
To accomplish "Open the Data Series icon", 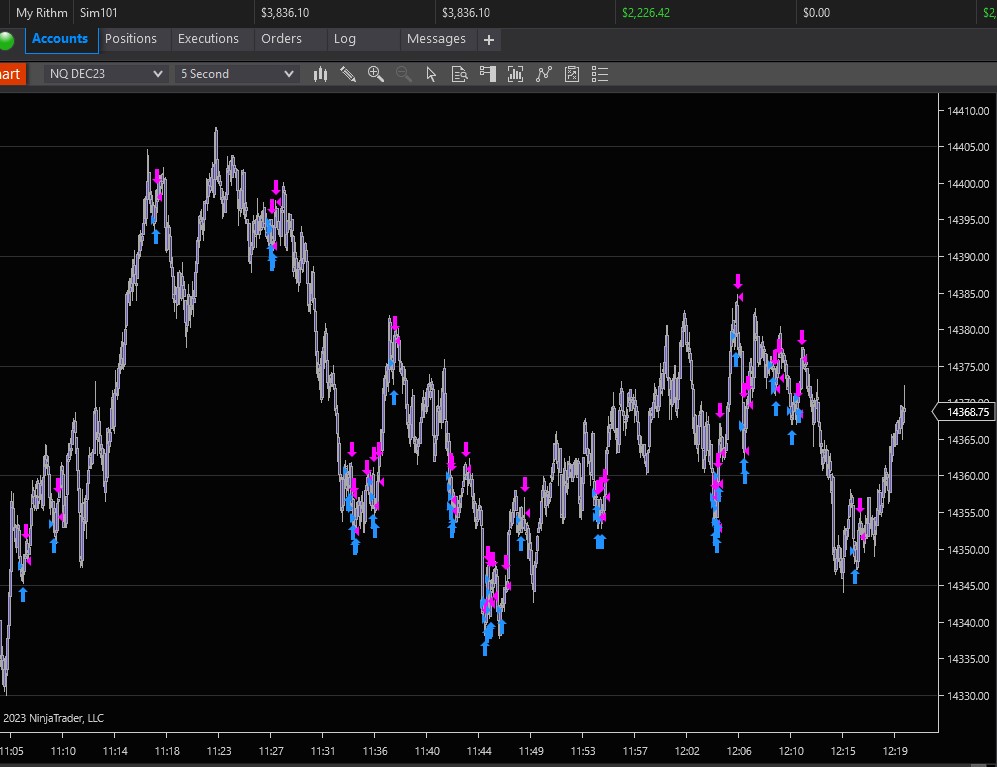I will pos(460,74).
